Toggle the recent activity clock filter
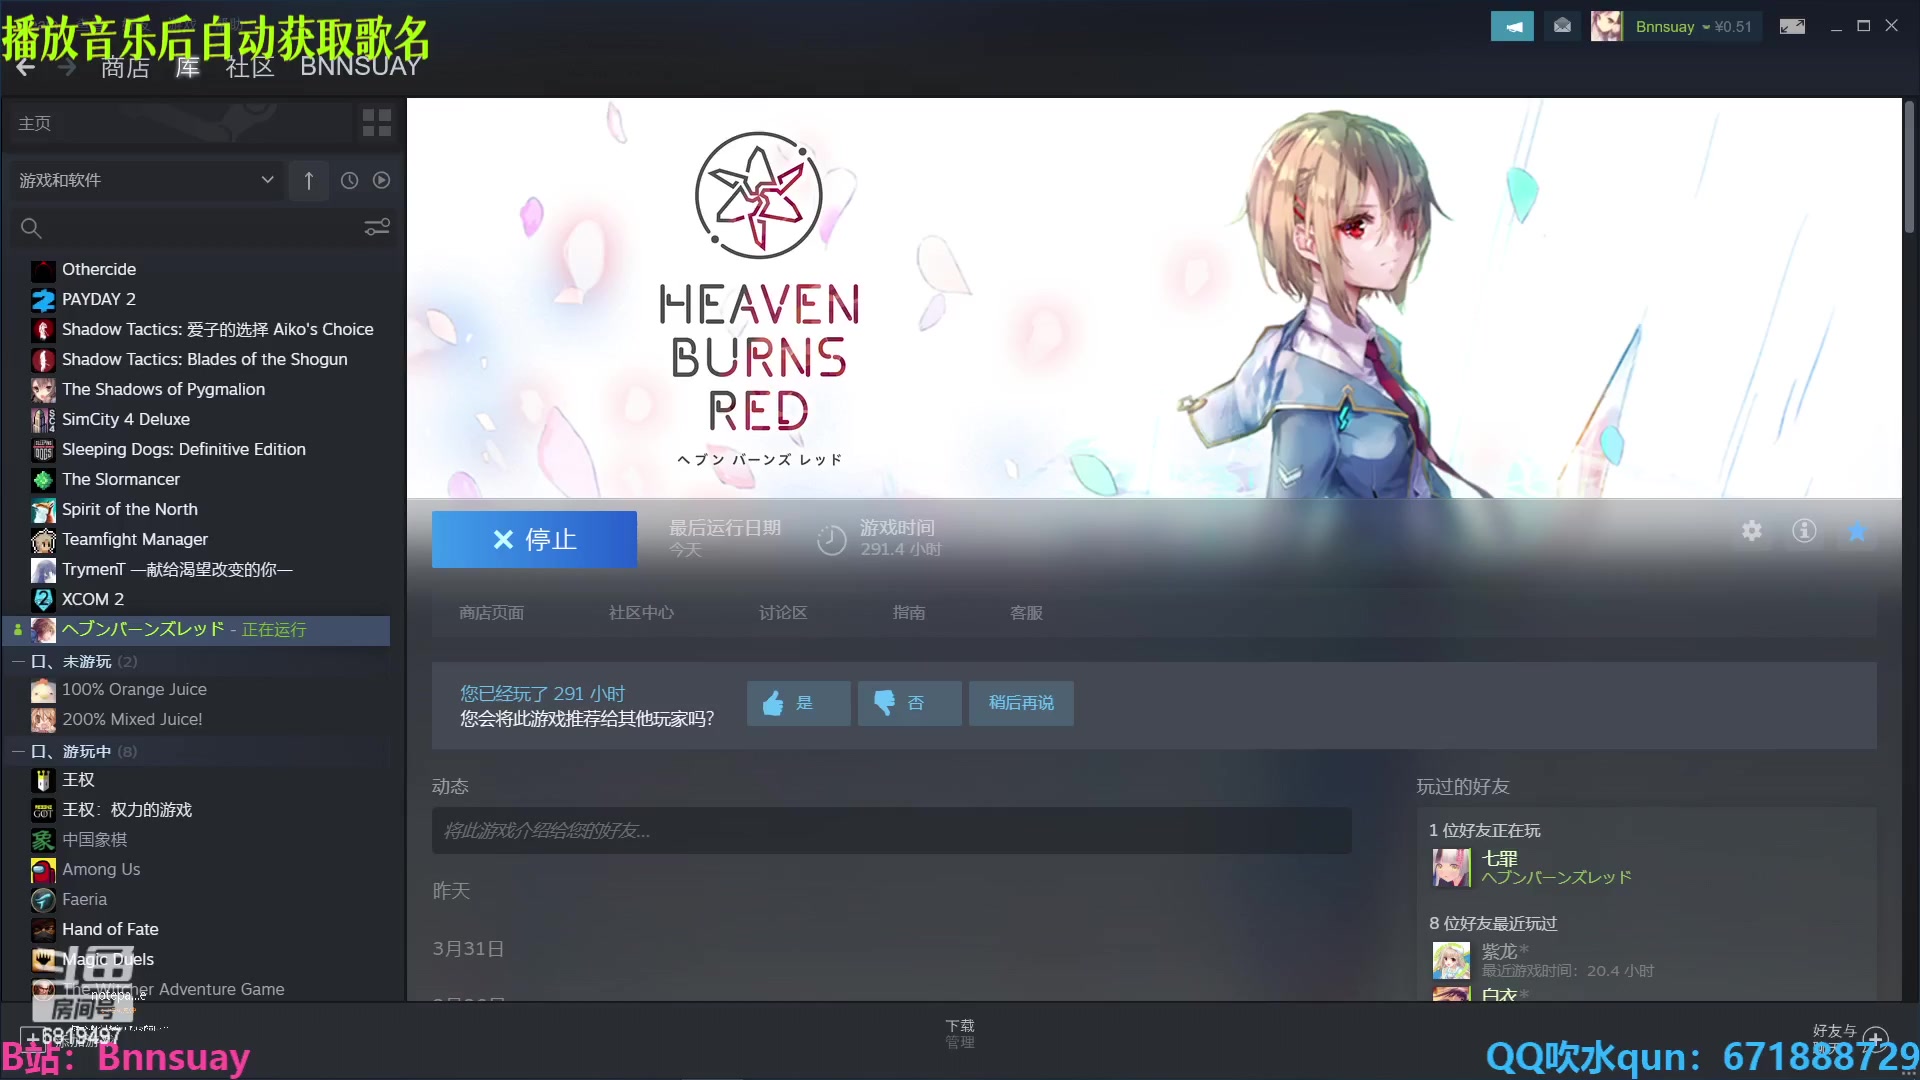The width and height of the screenshot is (1920, 1080). point(349,180)
